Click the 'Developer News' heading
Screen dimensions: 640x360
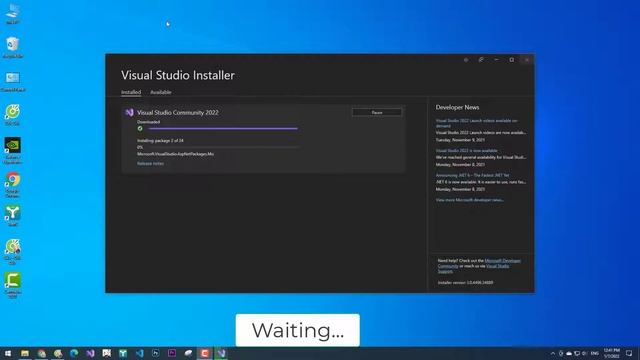457,107
